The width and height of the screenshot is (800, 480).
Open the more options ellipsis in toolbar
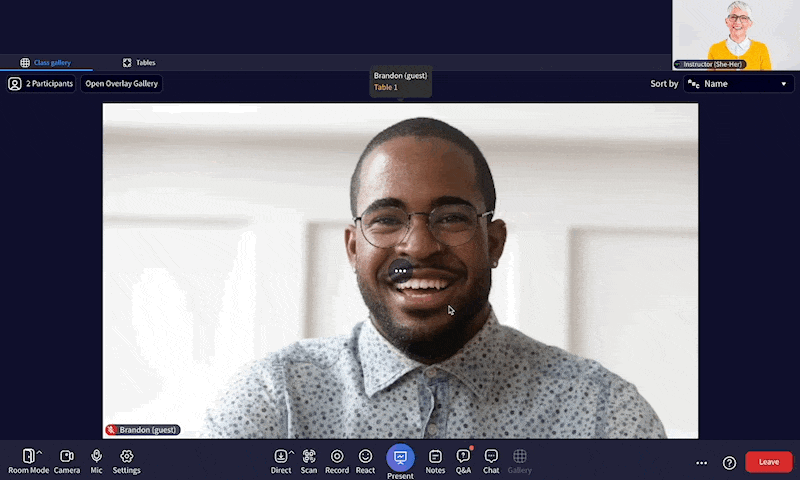click(702, 463)
